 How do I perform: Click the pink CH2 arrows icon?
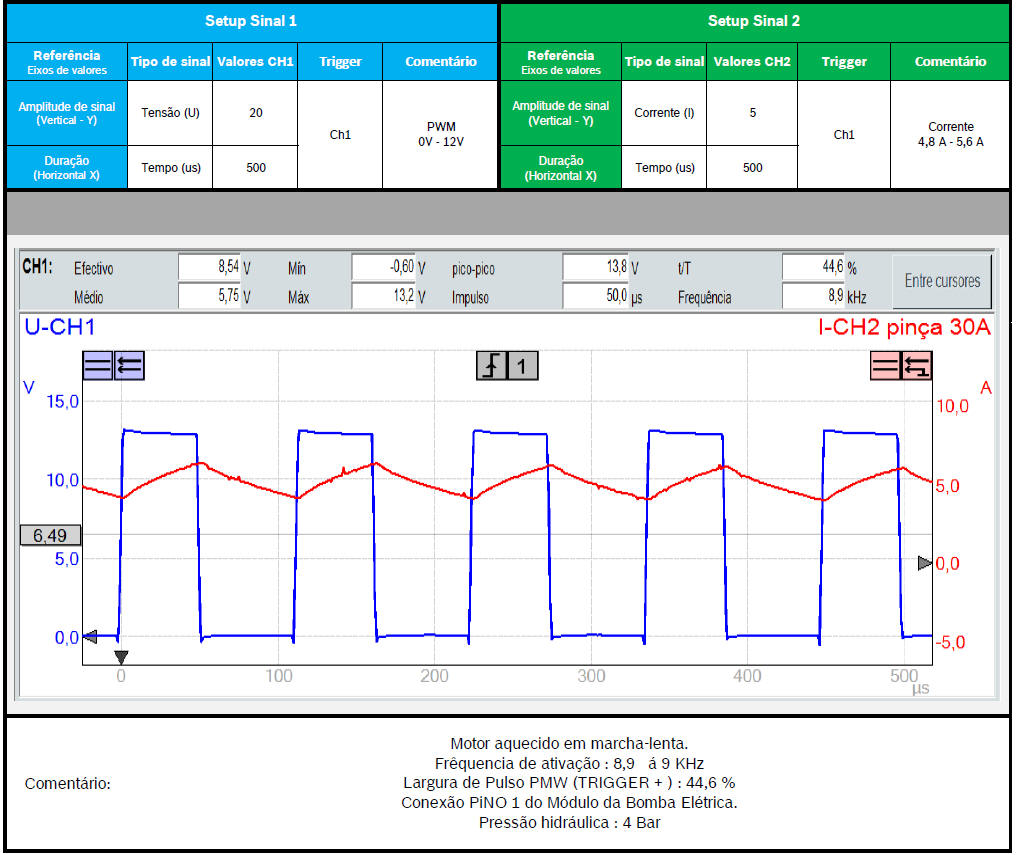pyautogui.click(x=917, y=366)
